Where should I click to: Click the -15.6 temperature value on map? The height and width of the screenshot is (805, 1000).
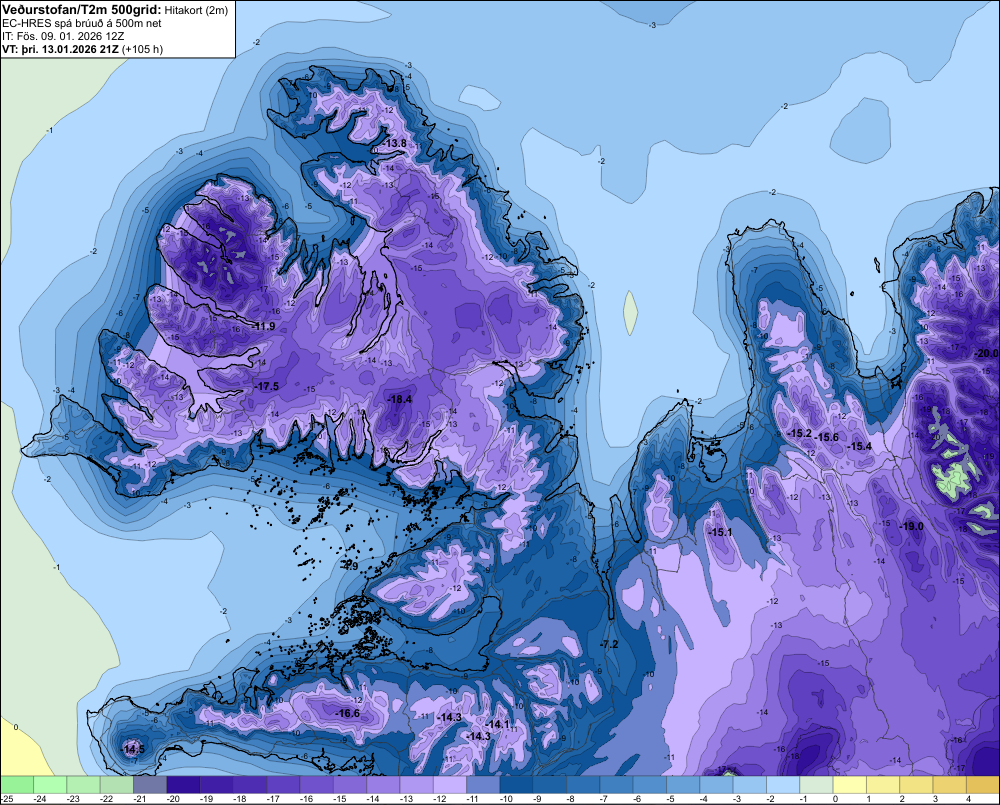(827, 438)
